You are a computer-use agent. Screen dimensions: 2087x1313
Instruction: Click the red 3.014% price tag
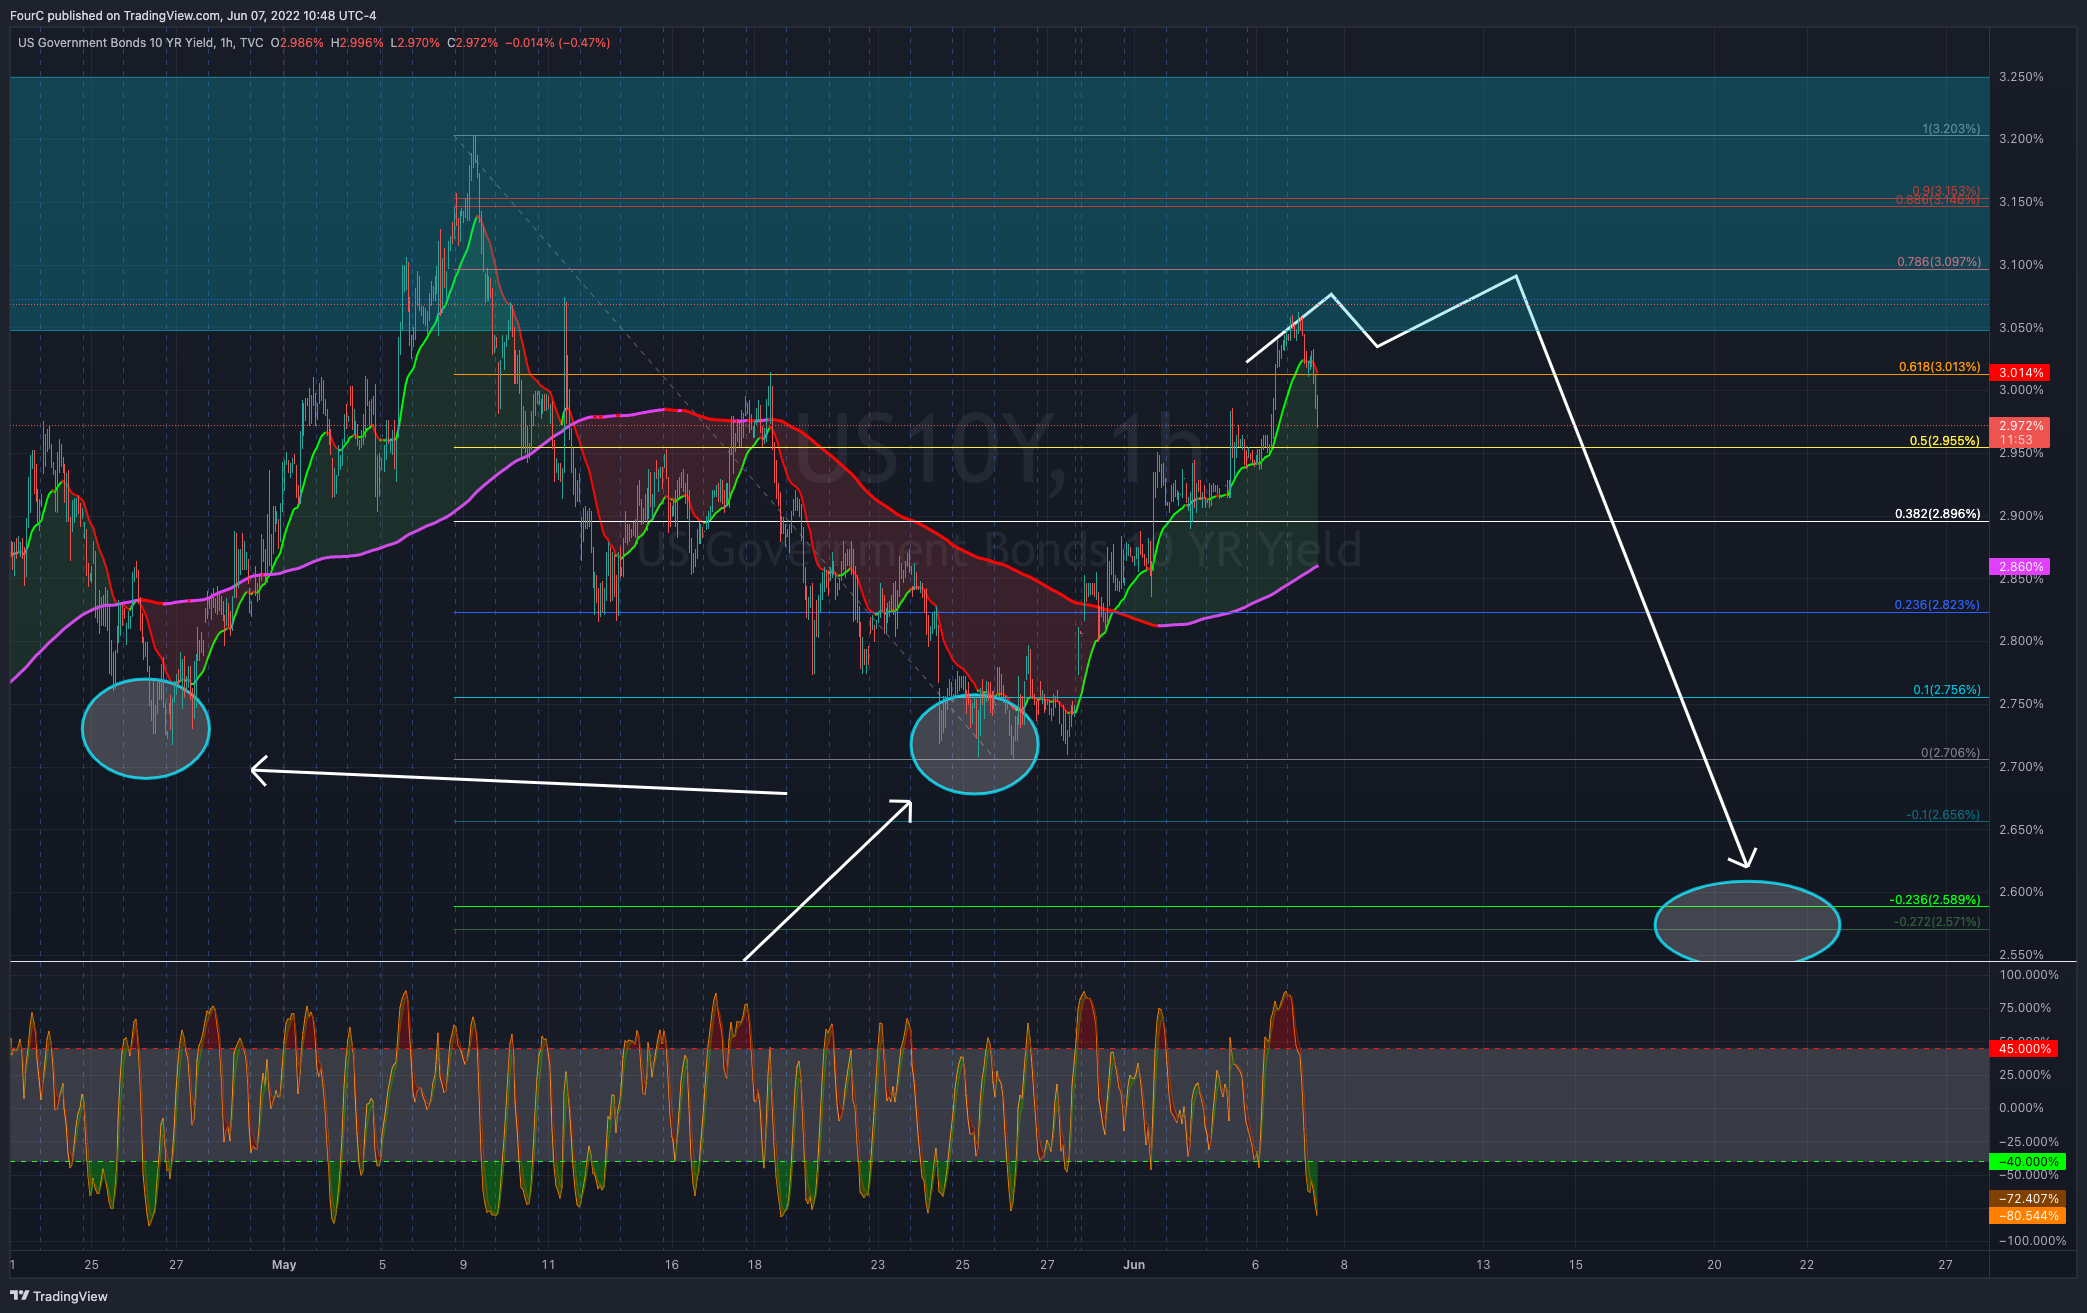point(2020,373)
